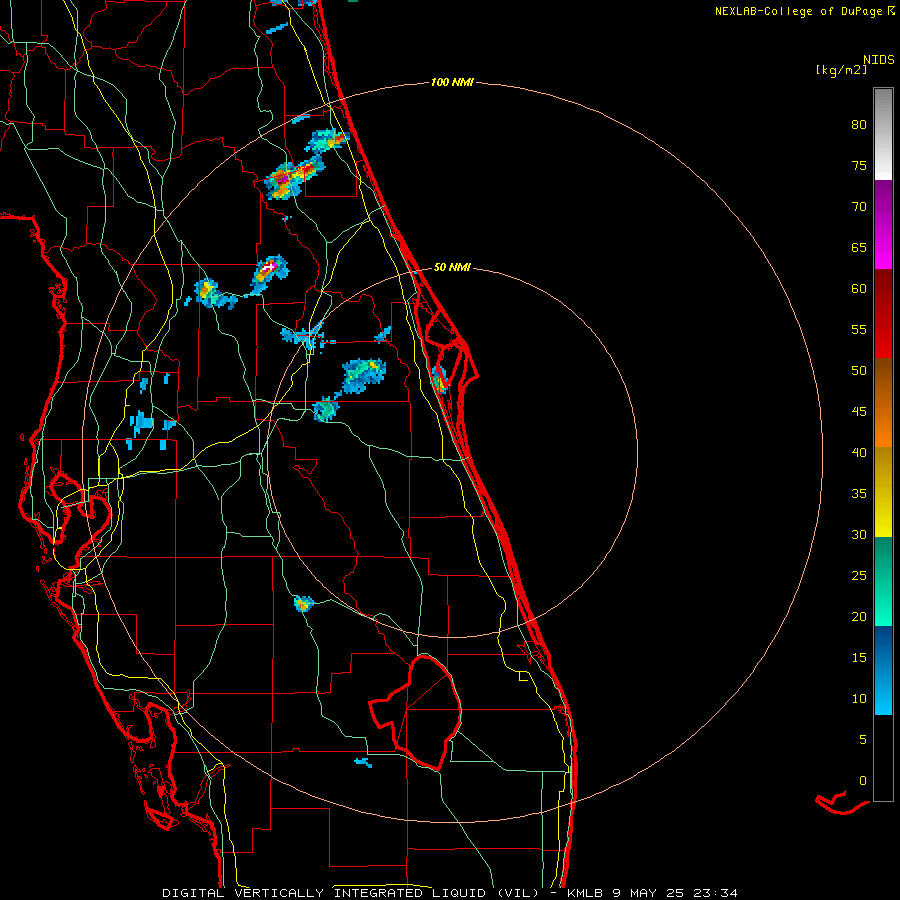Click the scale value 65

pyautogui.click(x=859, y=248)
